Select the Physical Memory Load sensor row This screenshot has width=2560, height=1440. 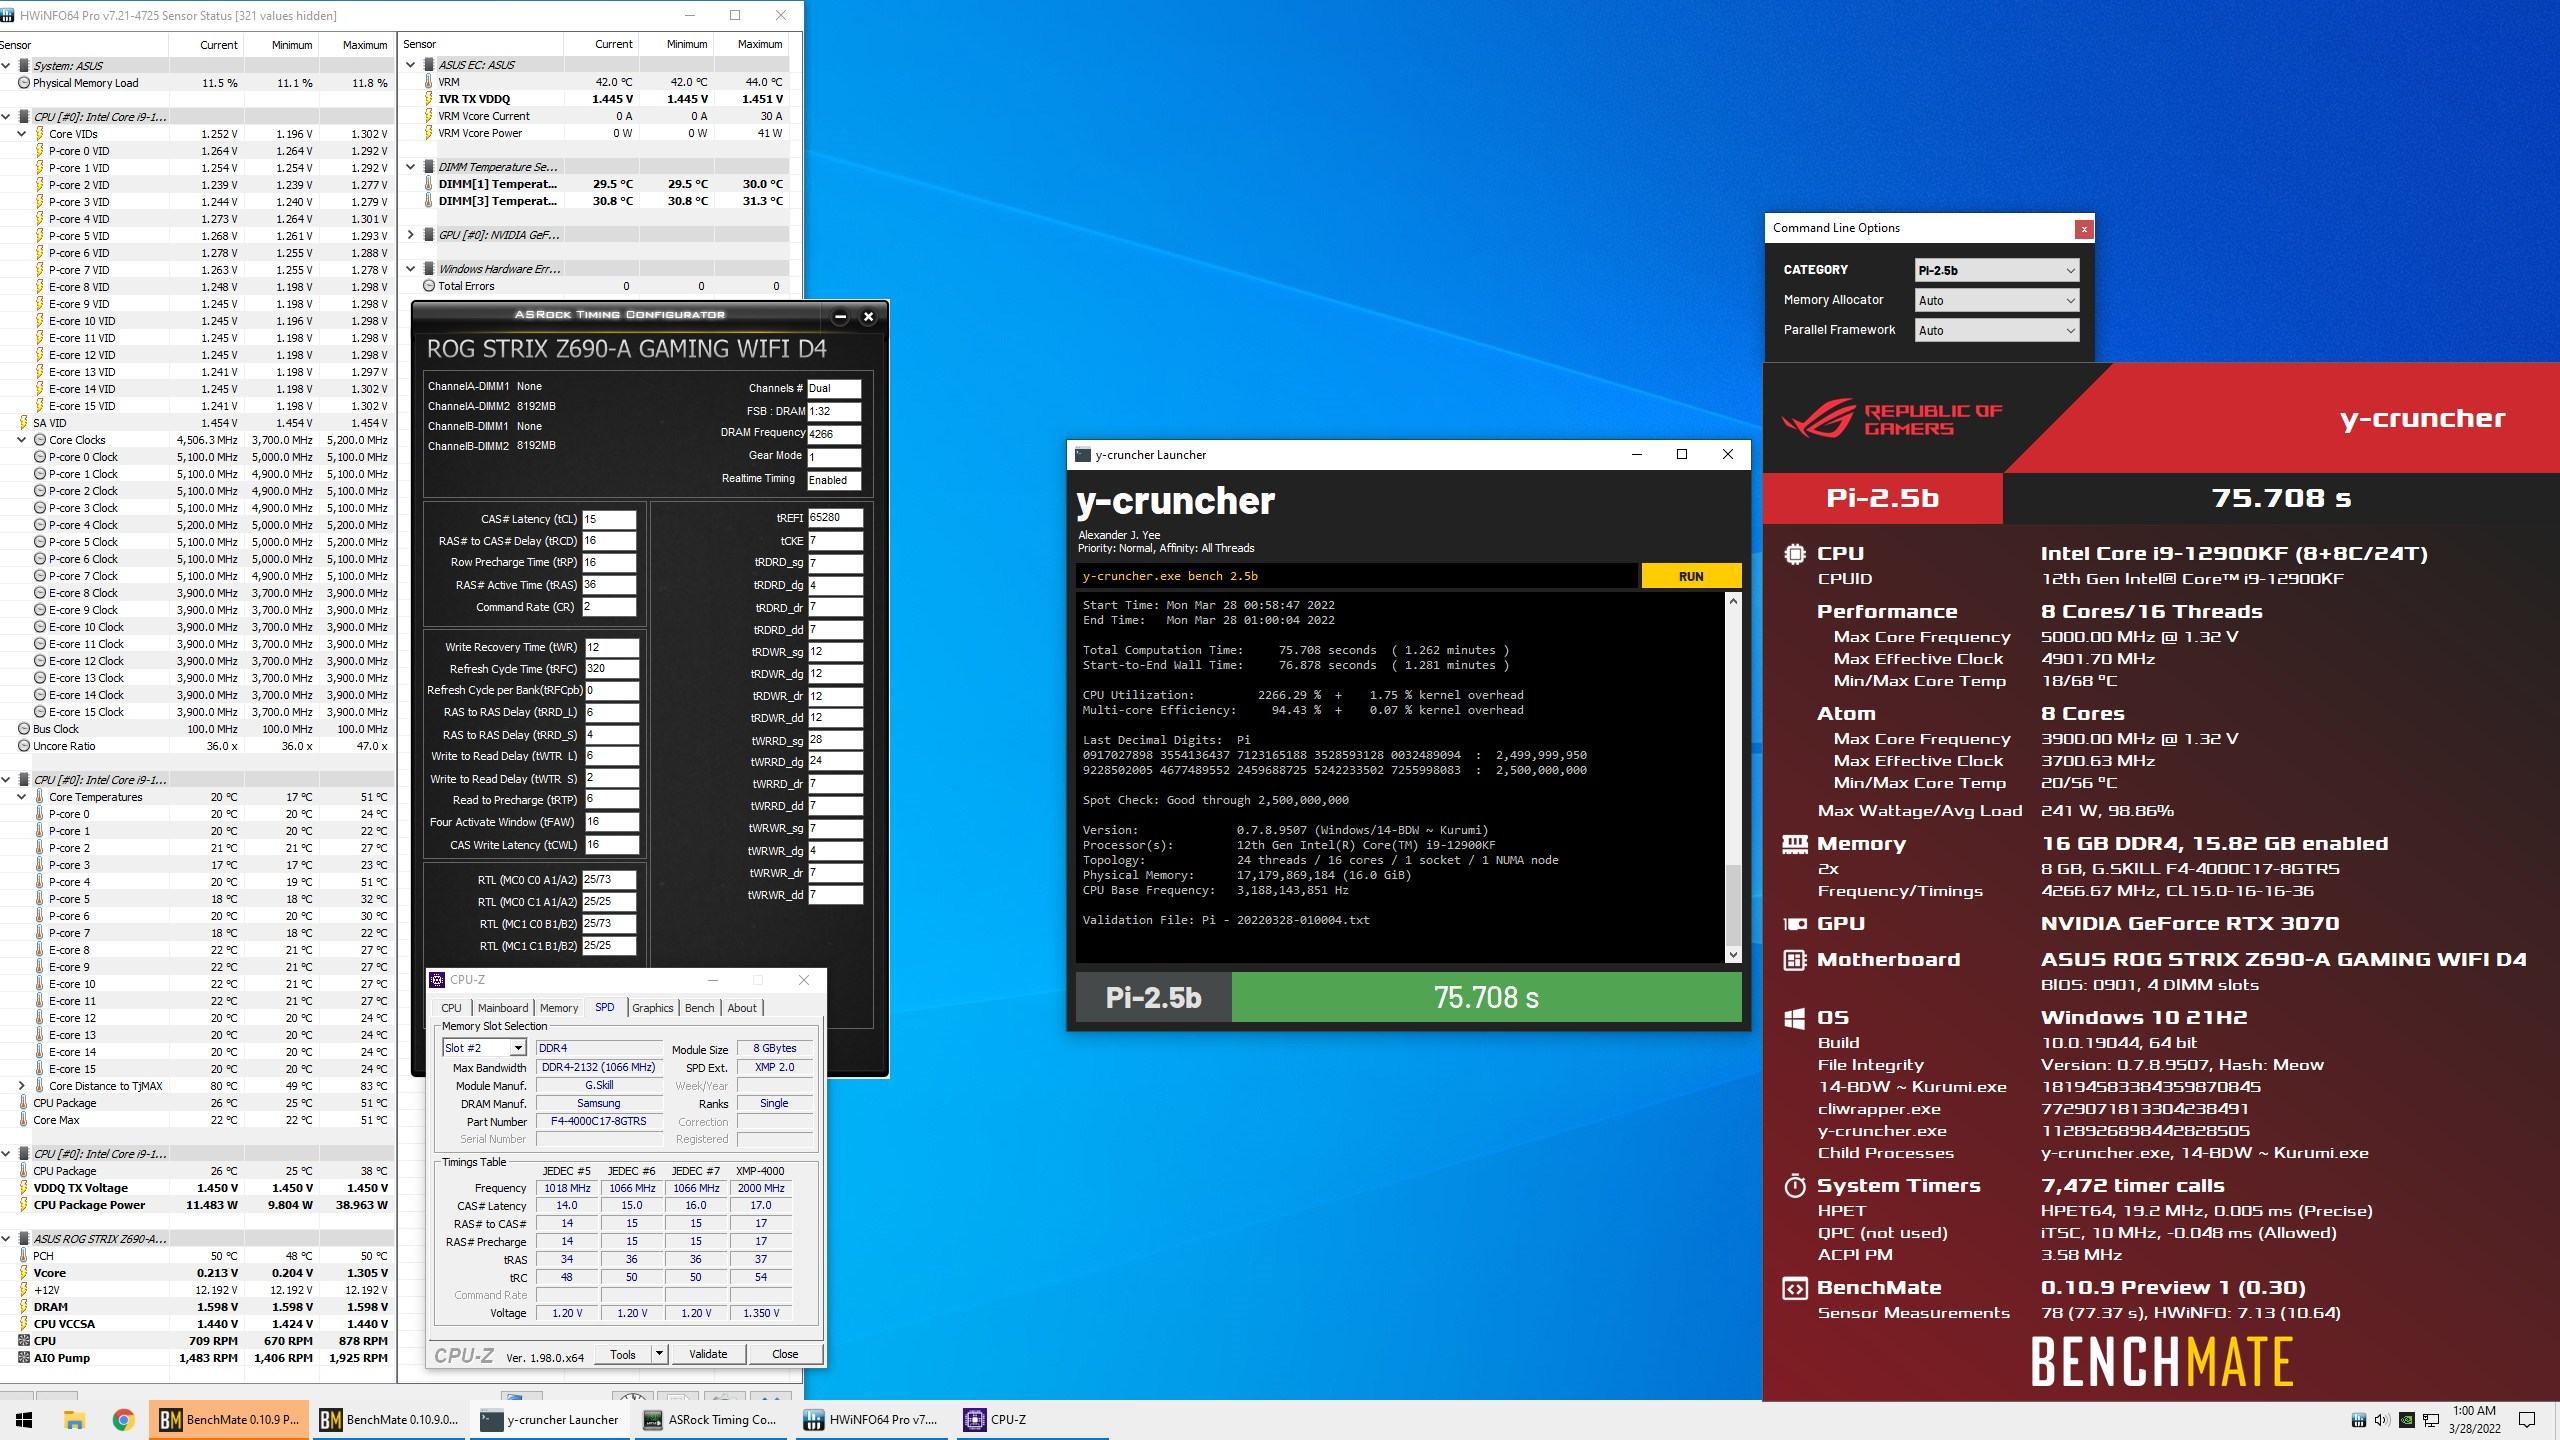pyautogui.click(x=198, y=83)
